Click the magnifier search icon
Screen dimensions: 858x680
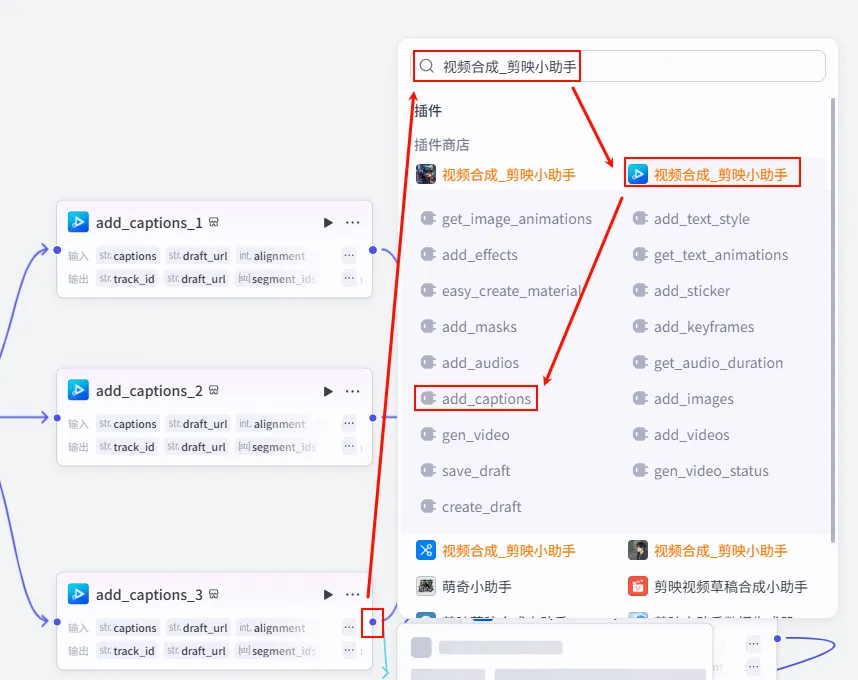(x=427, y=66)
